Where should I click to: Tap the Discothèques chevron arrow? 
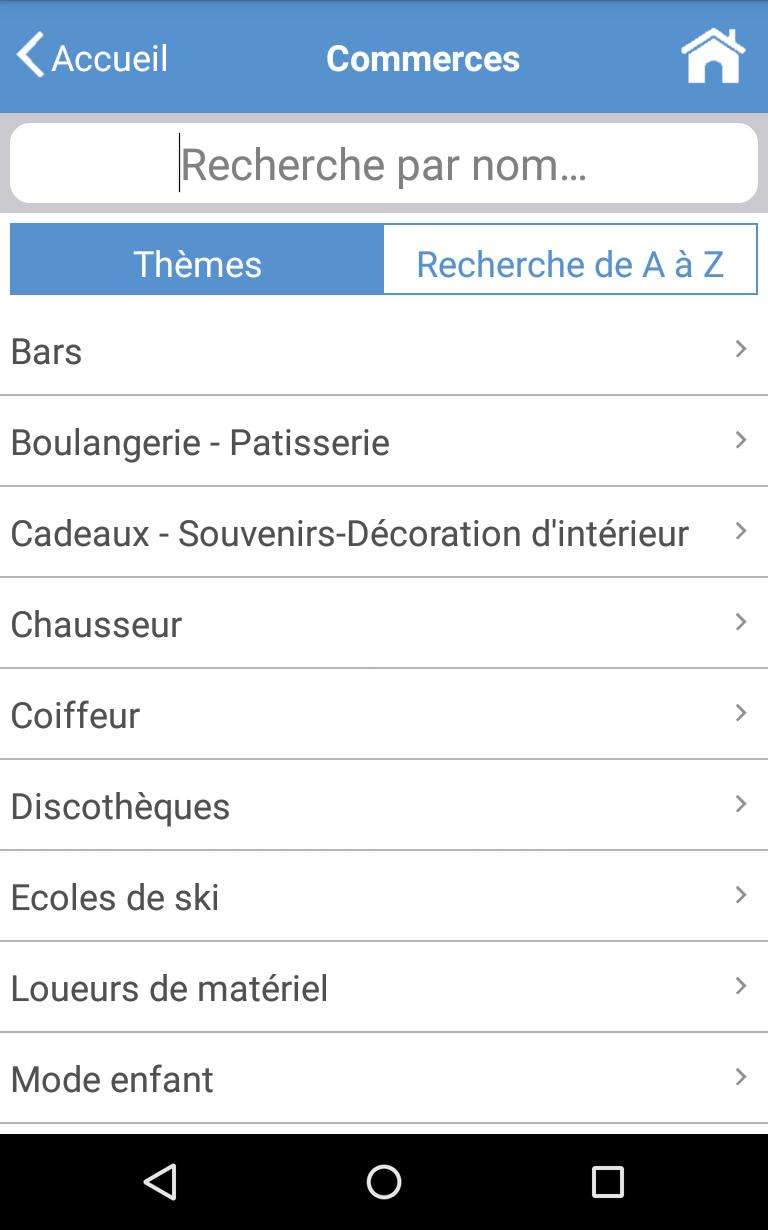(741, 804)
